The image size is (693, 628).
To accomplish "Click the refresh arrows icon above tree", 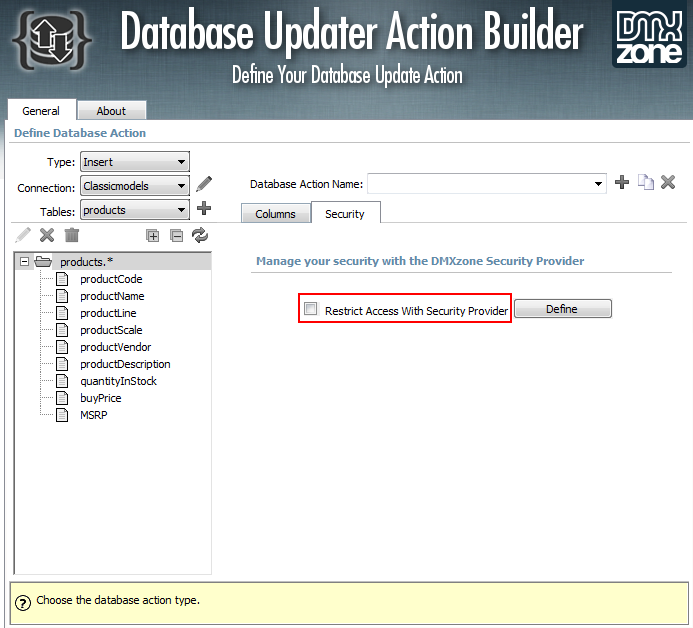I will point(200,235).
